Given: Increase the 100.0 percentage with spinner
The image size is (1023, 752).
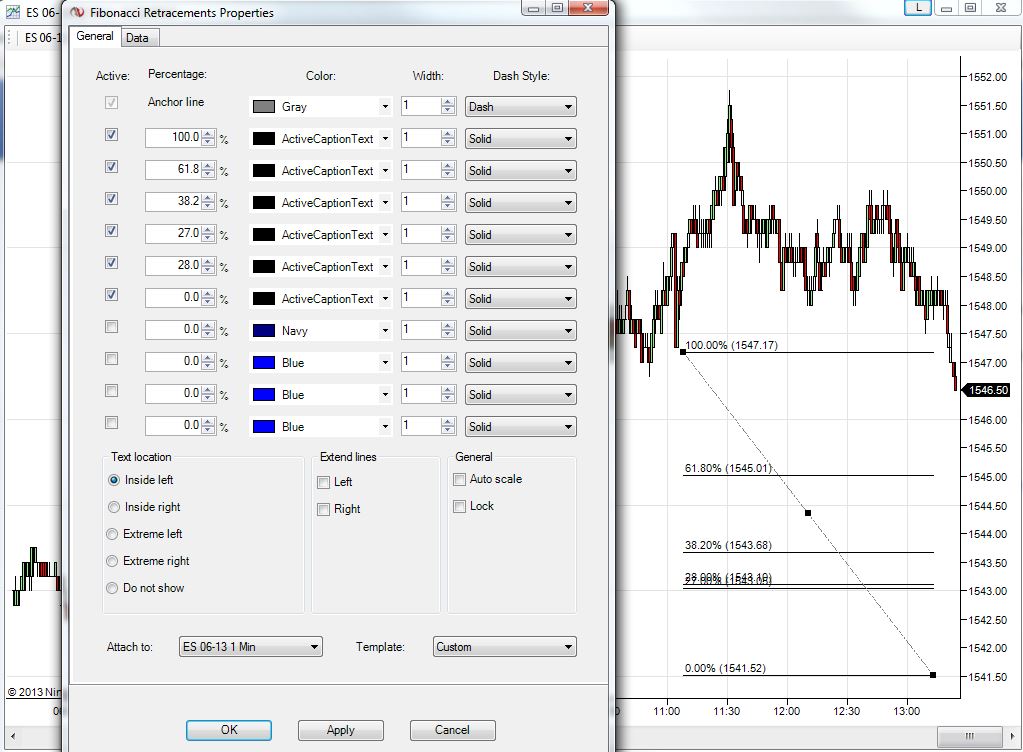Looking at the screenshot, I should pyautogui.click(x=208, y=134).
